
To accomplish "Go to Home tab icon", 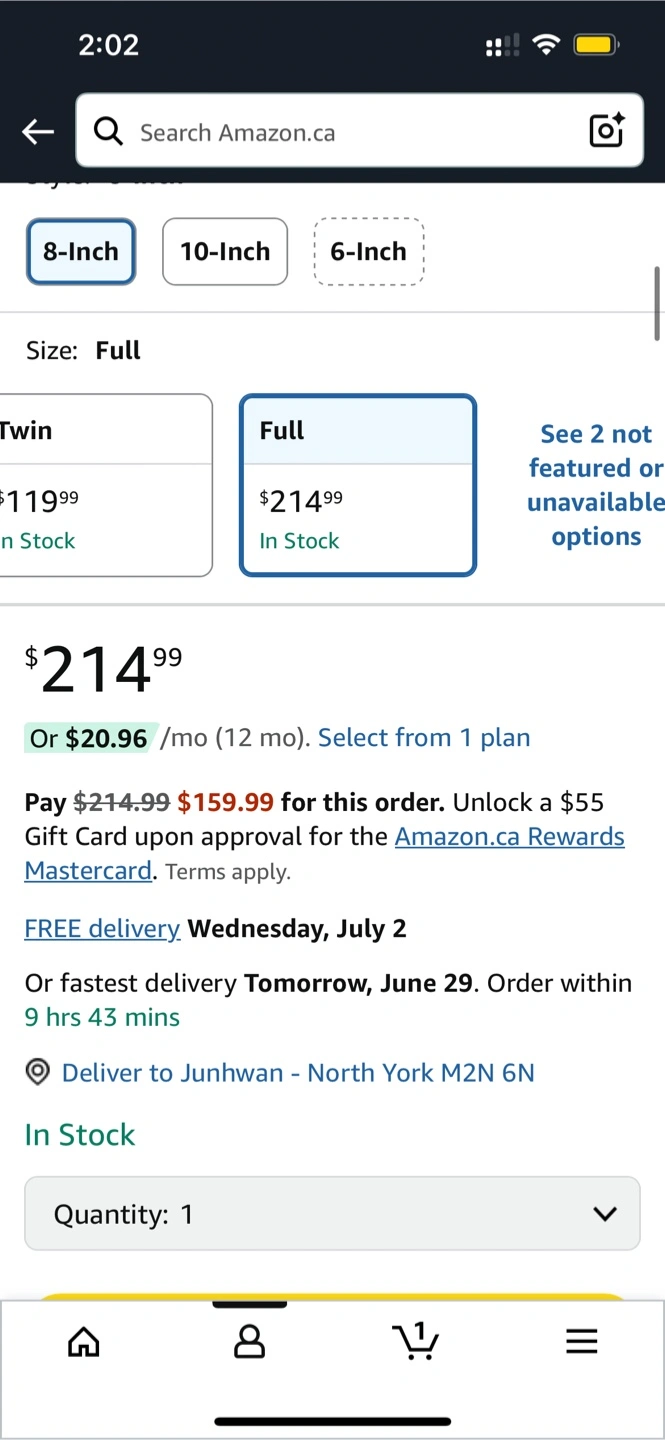I will coord(84,1341).
